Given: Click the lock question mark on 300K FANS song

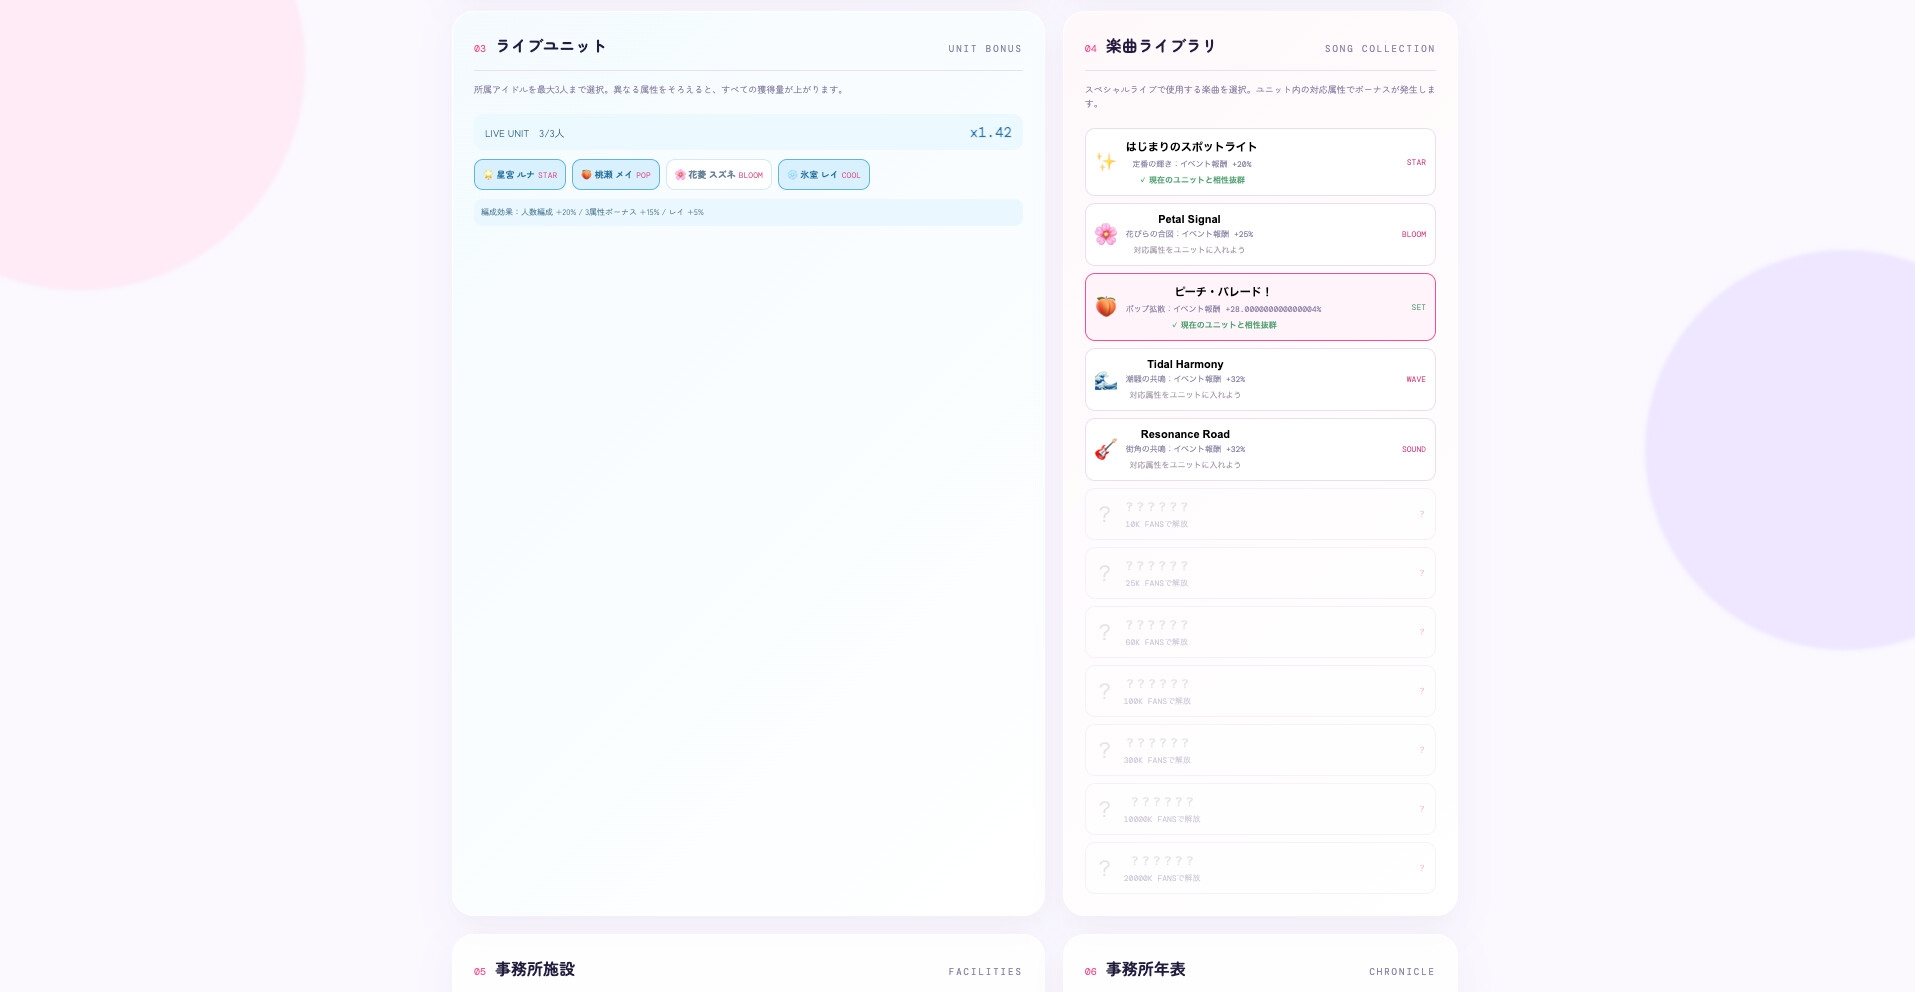Looking at the screenshot, I should click(x=1104, y=750).
